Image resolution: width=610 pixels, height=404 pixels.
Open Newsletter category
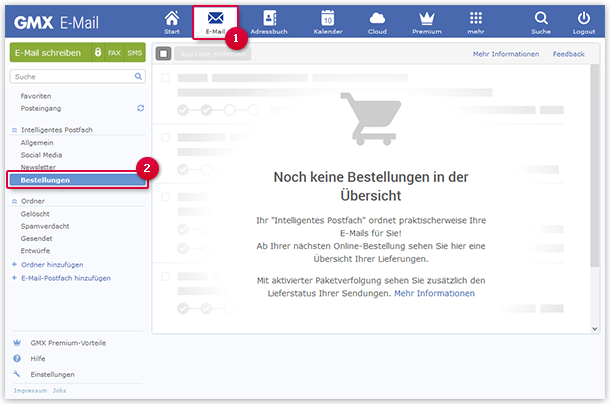point(38,167)
